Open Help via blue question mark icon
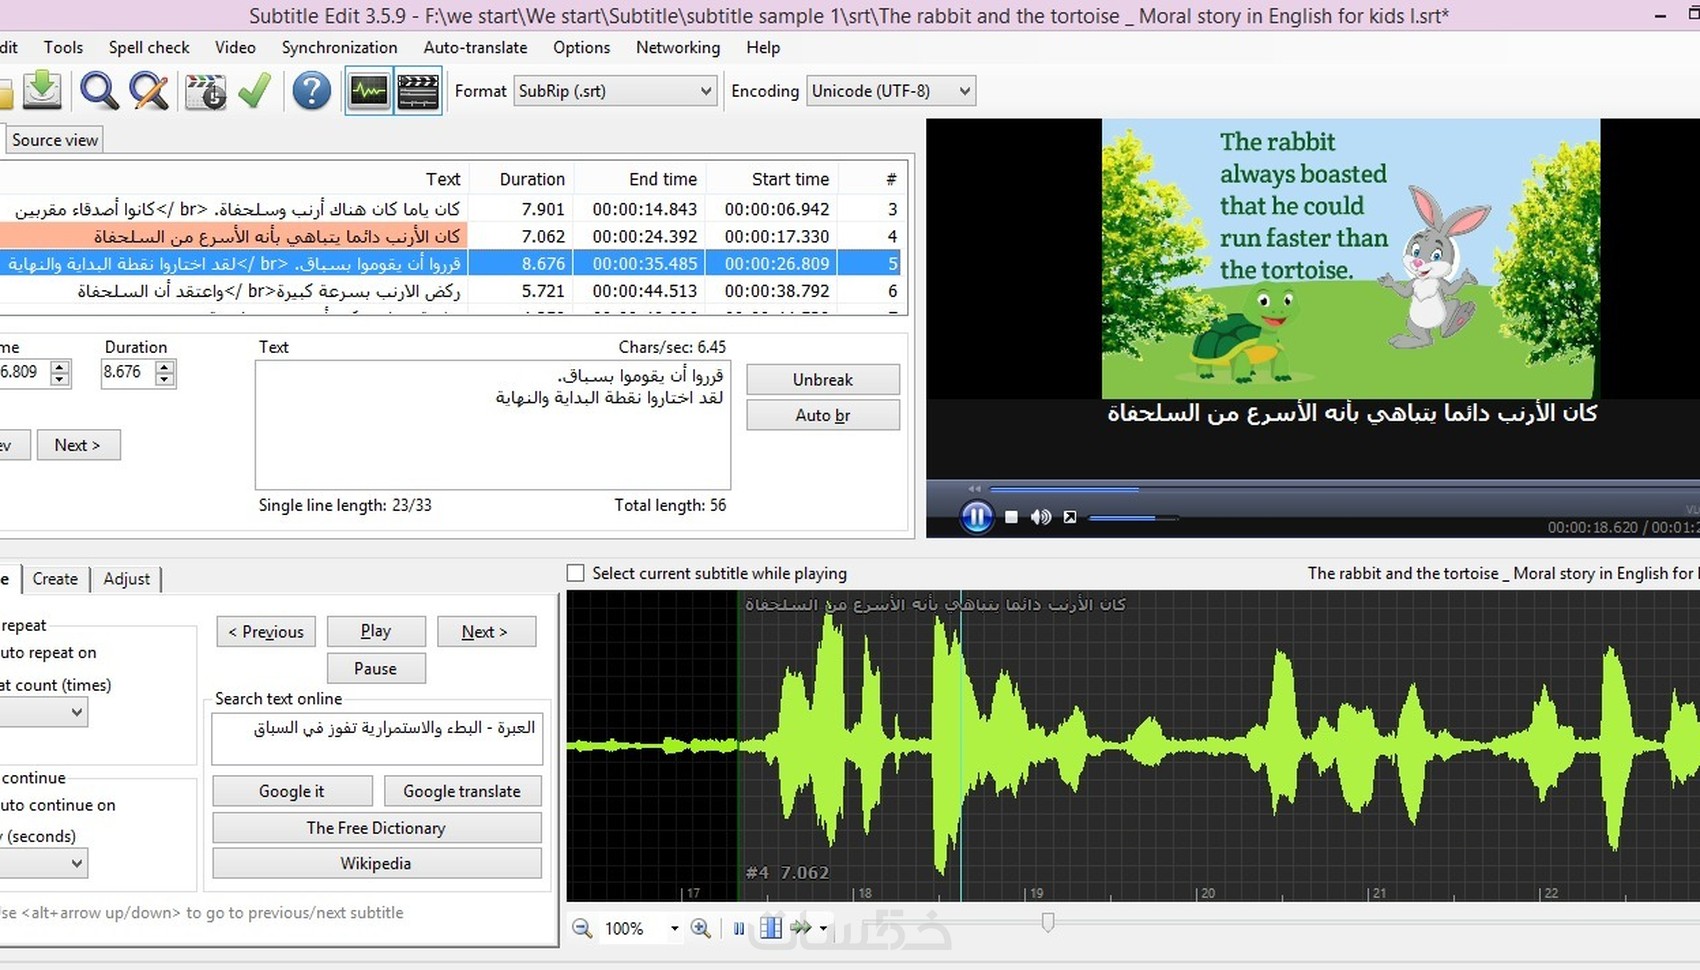This screenshot has height=970, width=1700. tap(311, 91)
